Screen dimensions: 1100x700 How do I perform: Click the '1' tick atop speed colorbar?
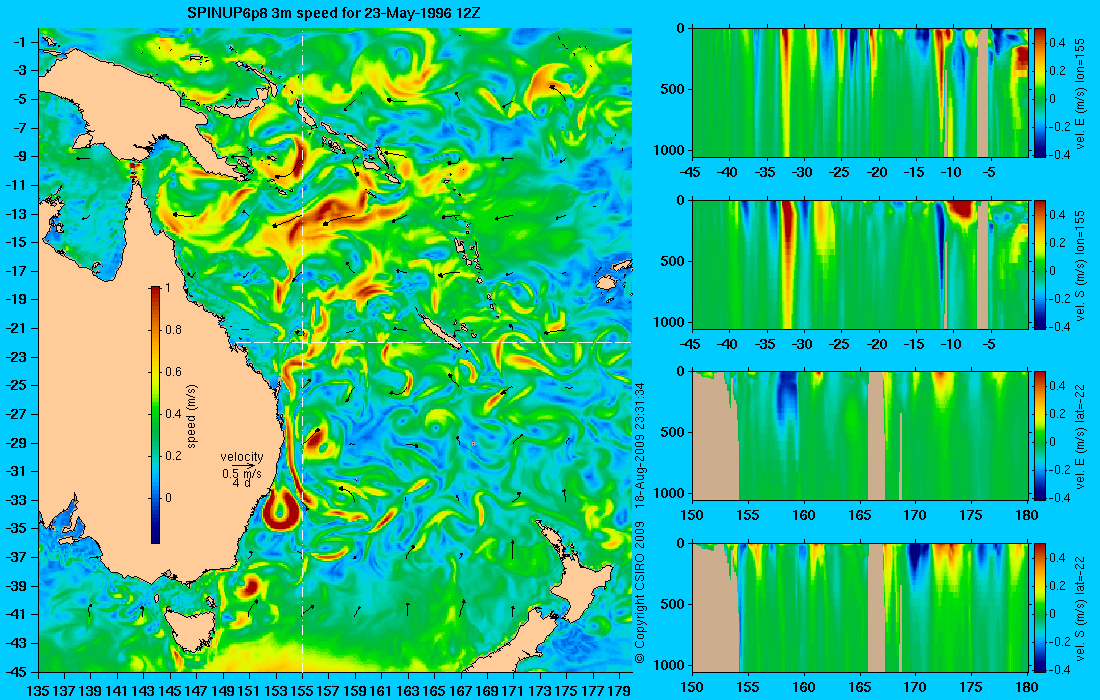tap(167, 288)
